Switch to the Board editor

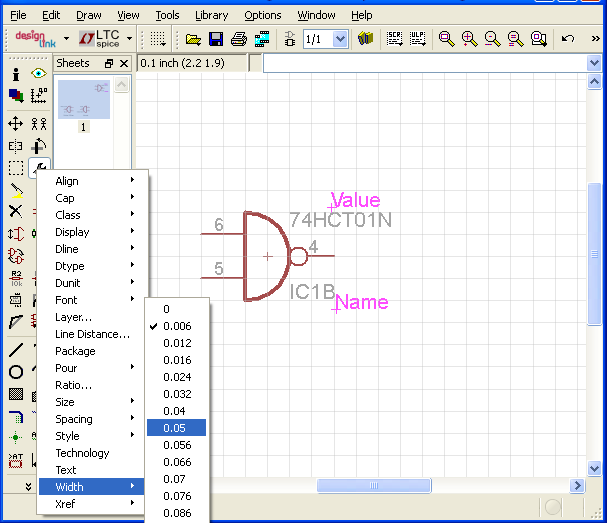290,39
